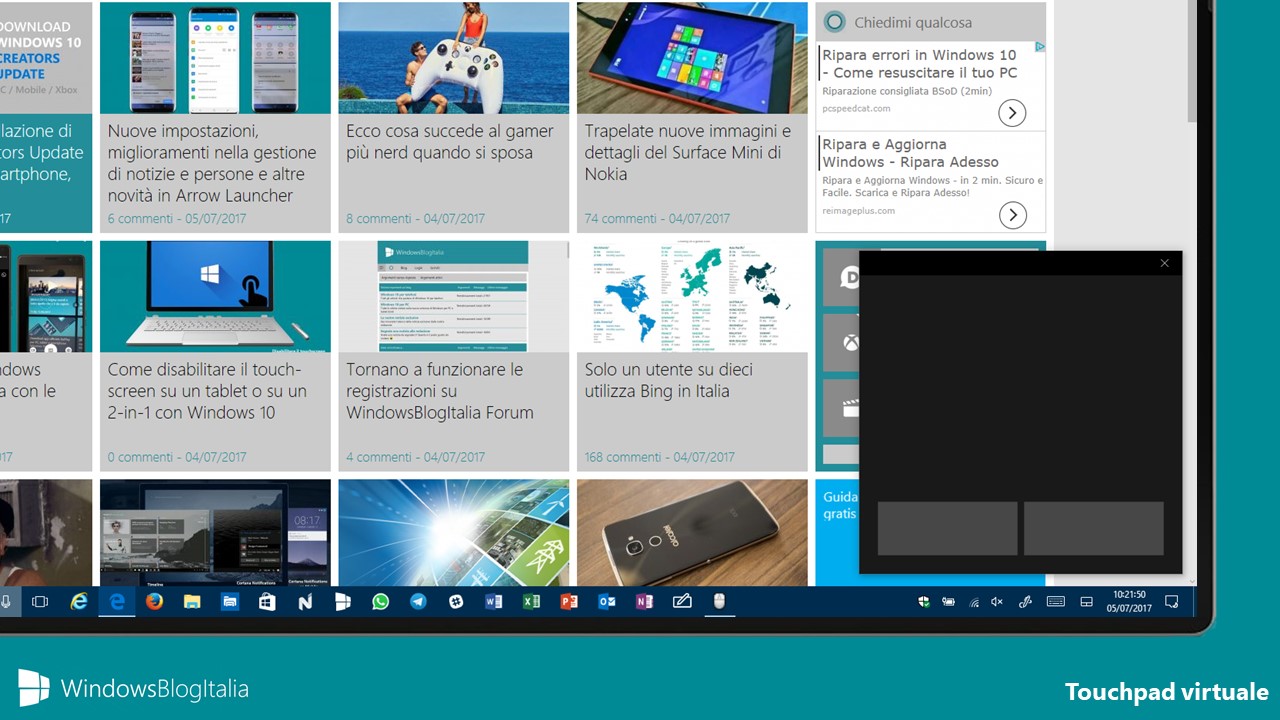Close the virtual touchpad window
This screenshot has width=1280, height=720.
1164,263
